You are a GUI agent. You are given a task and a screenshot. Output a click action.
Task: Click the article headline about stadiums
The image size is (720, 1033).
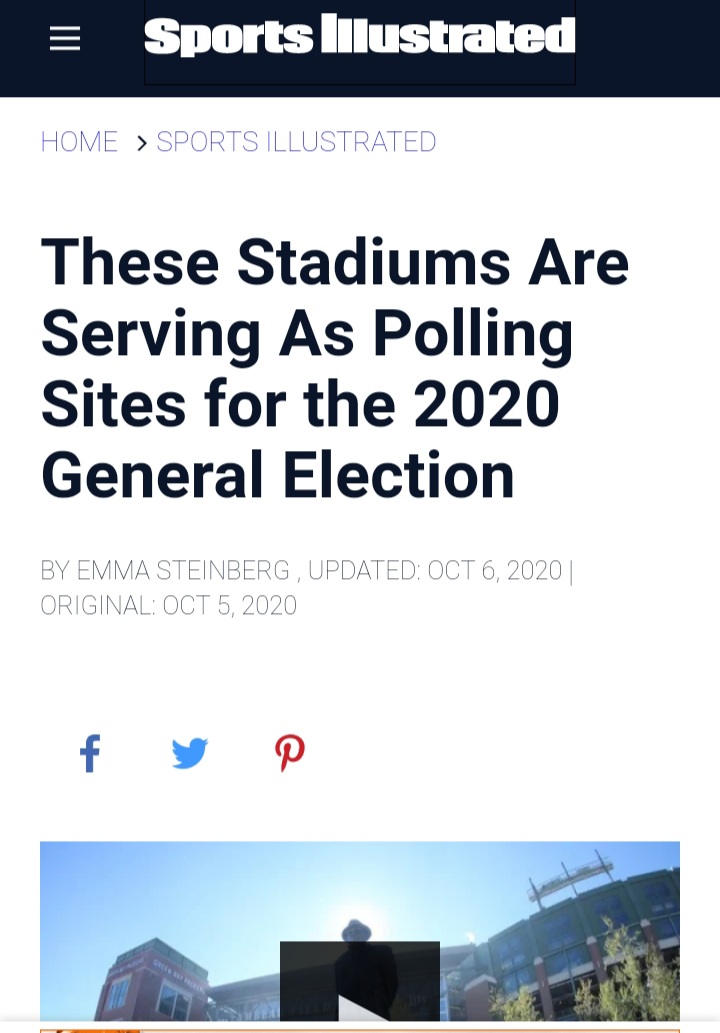(x=335, y=369)
